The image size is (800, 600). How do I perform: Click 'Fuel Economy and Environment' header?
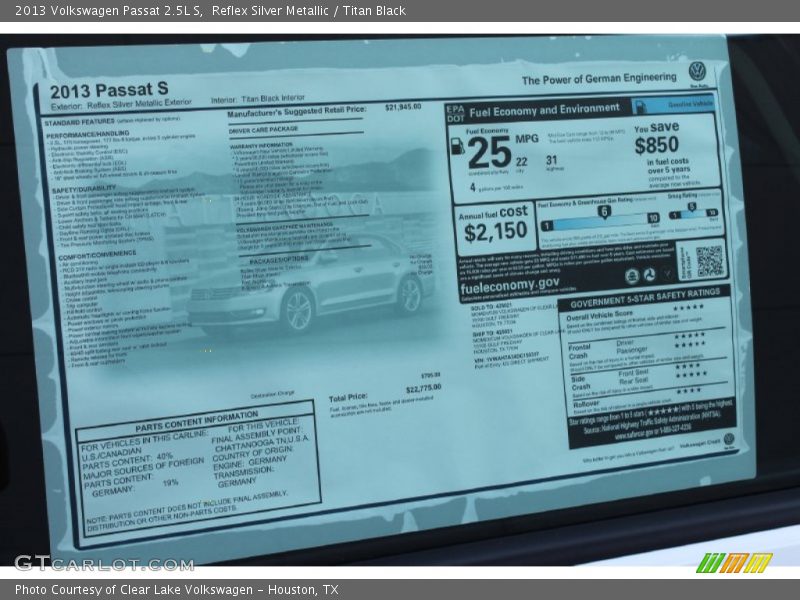point(544,110)
